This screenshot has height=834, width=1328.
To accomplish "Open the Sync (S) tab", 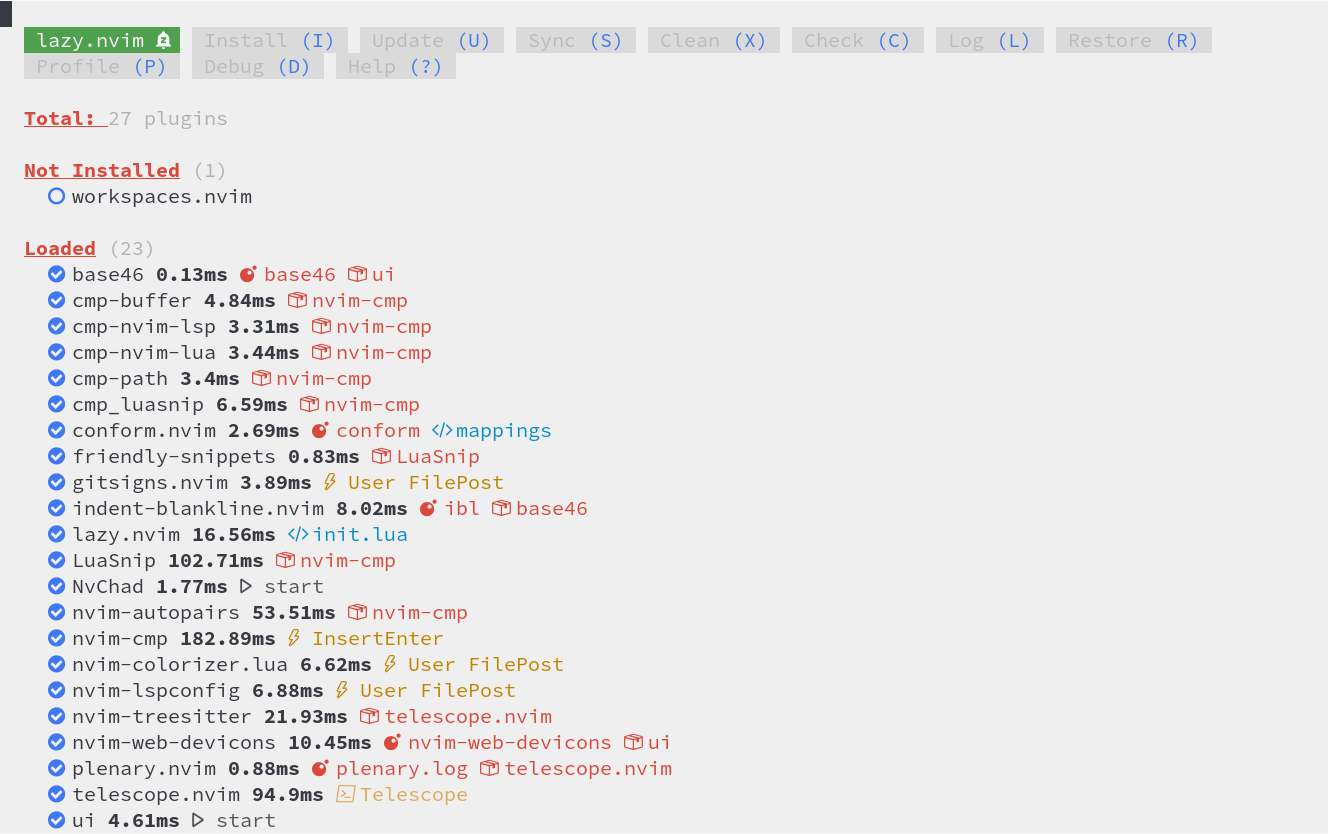I will (x=576, y=41).
